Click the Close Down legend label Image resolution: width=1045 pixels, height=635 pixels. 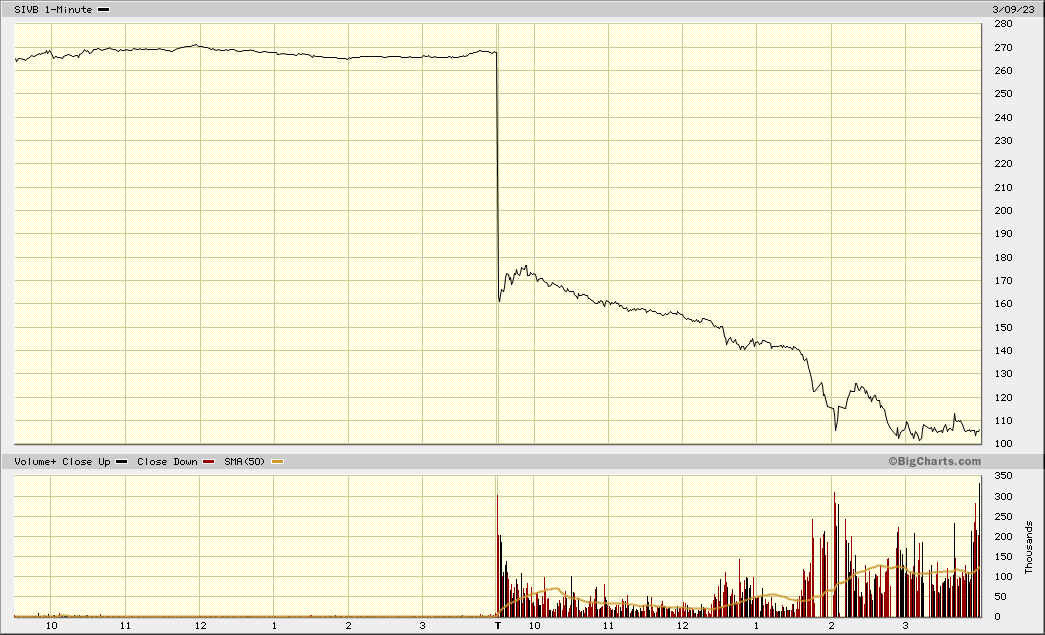pyautogui.click(x=167, y=462)
